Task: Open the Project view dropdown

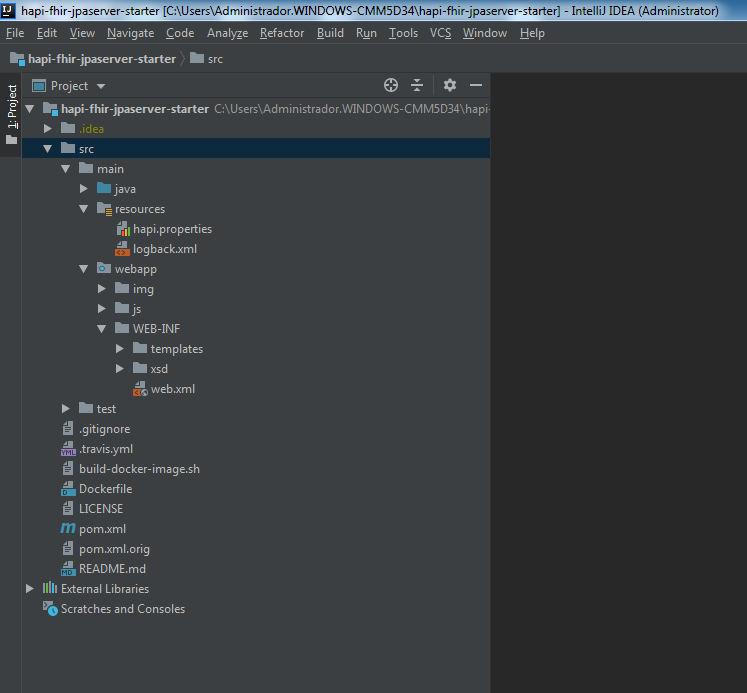Action: [101, 86]
